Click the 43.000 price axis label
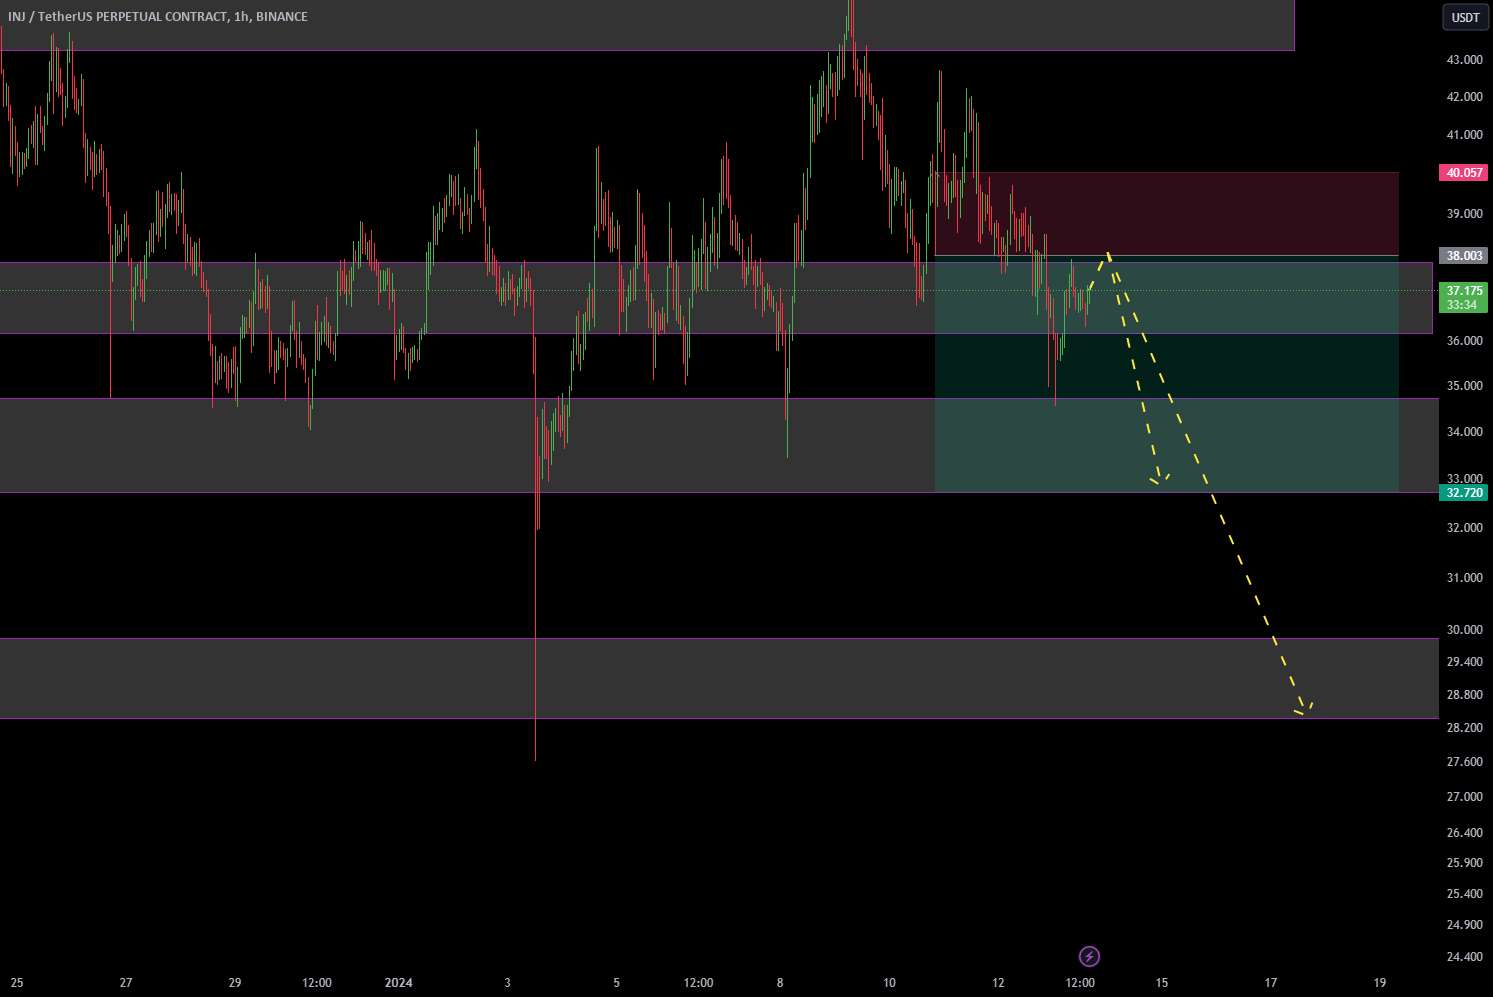This screenshot has height=997, width=1493. [x=1464, y=60]
